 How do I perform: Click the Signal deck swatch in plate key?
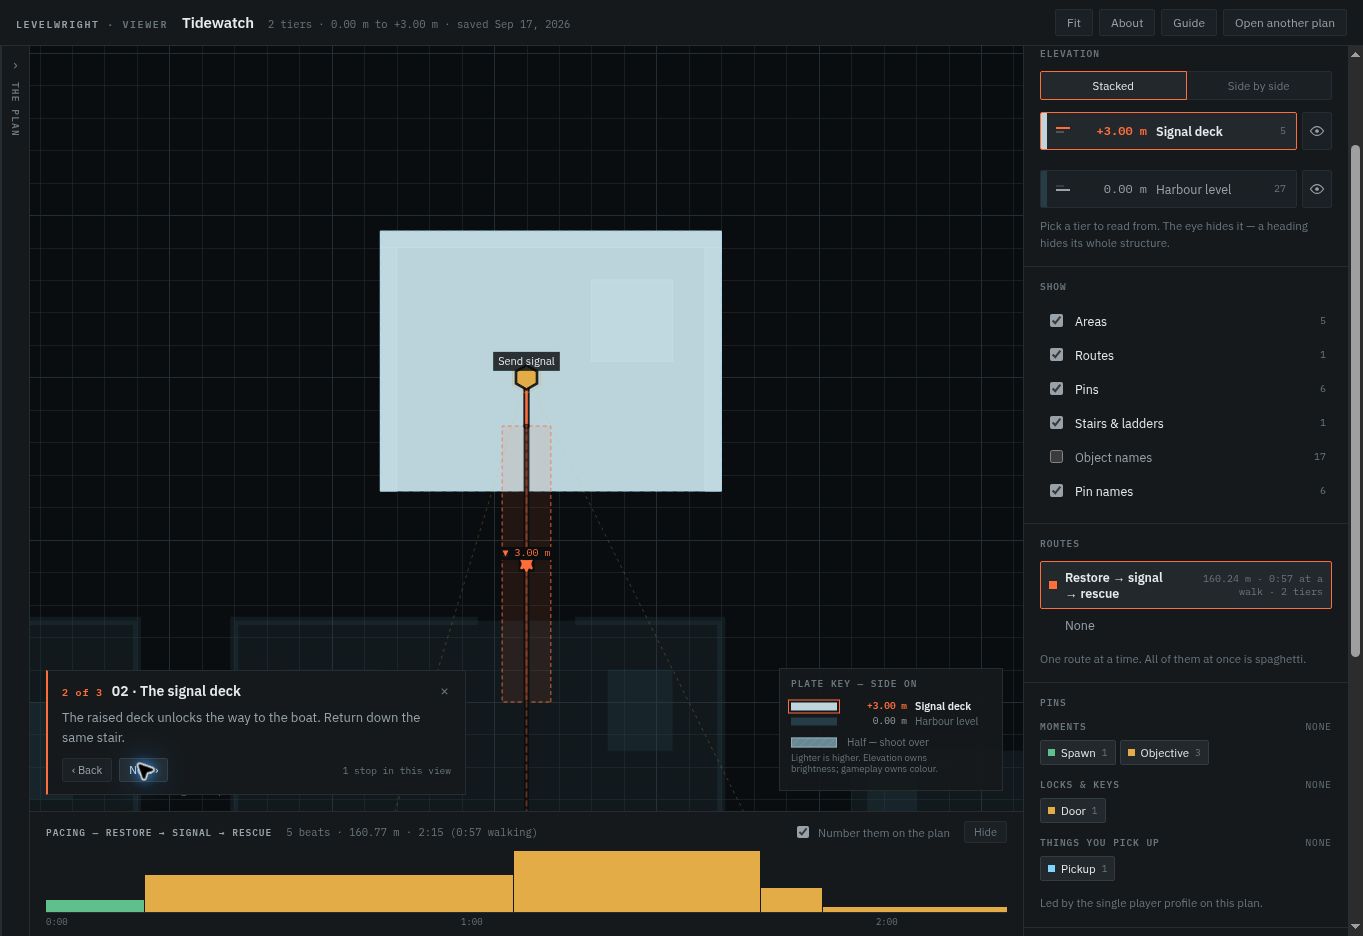tap(814, 706)
